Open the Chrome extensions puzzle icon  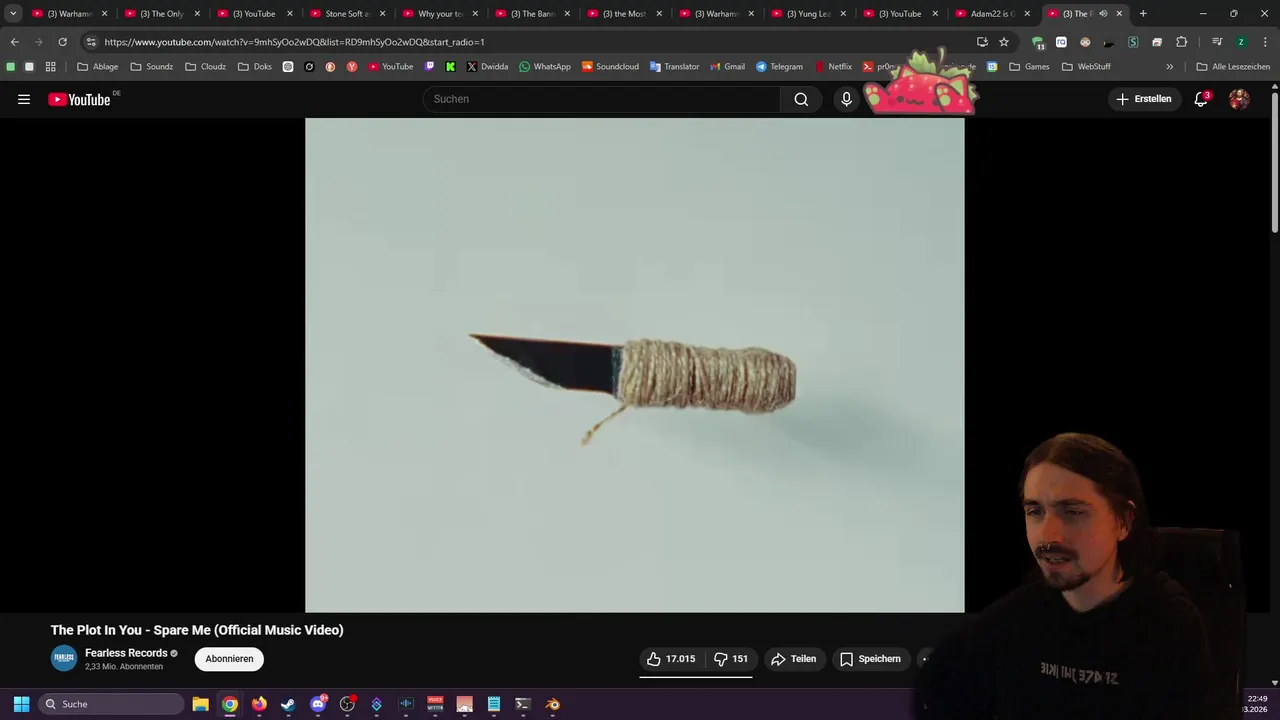tap(1182, 42)
